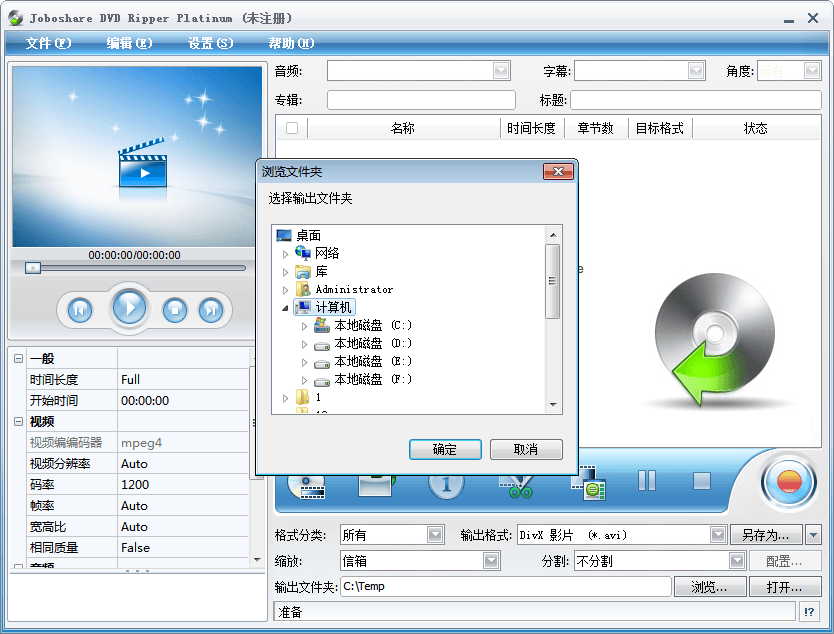Open the 设置 menu

click(210, 43)
